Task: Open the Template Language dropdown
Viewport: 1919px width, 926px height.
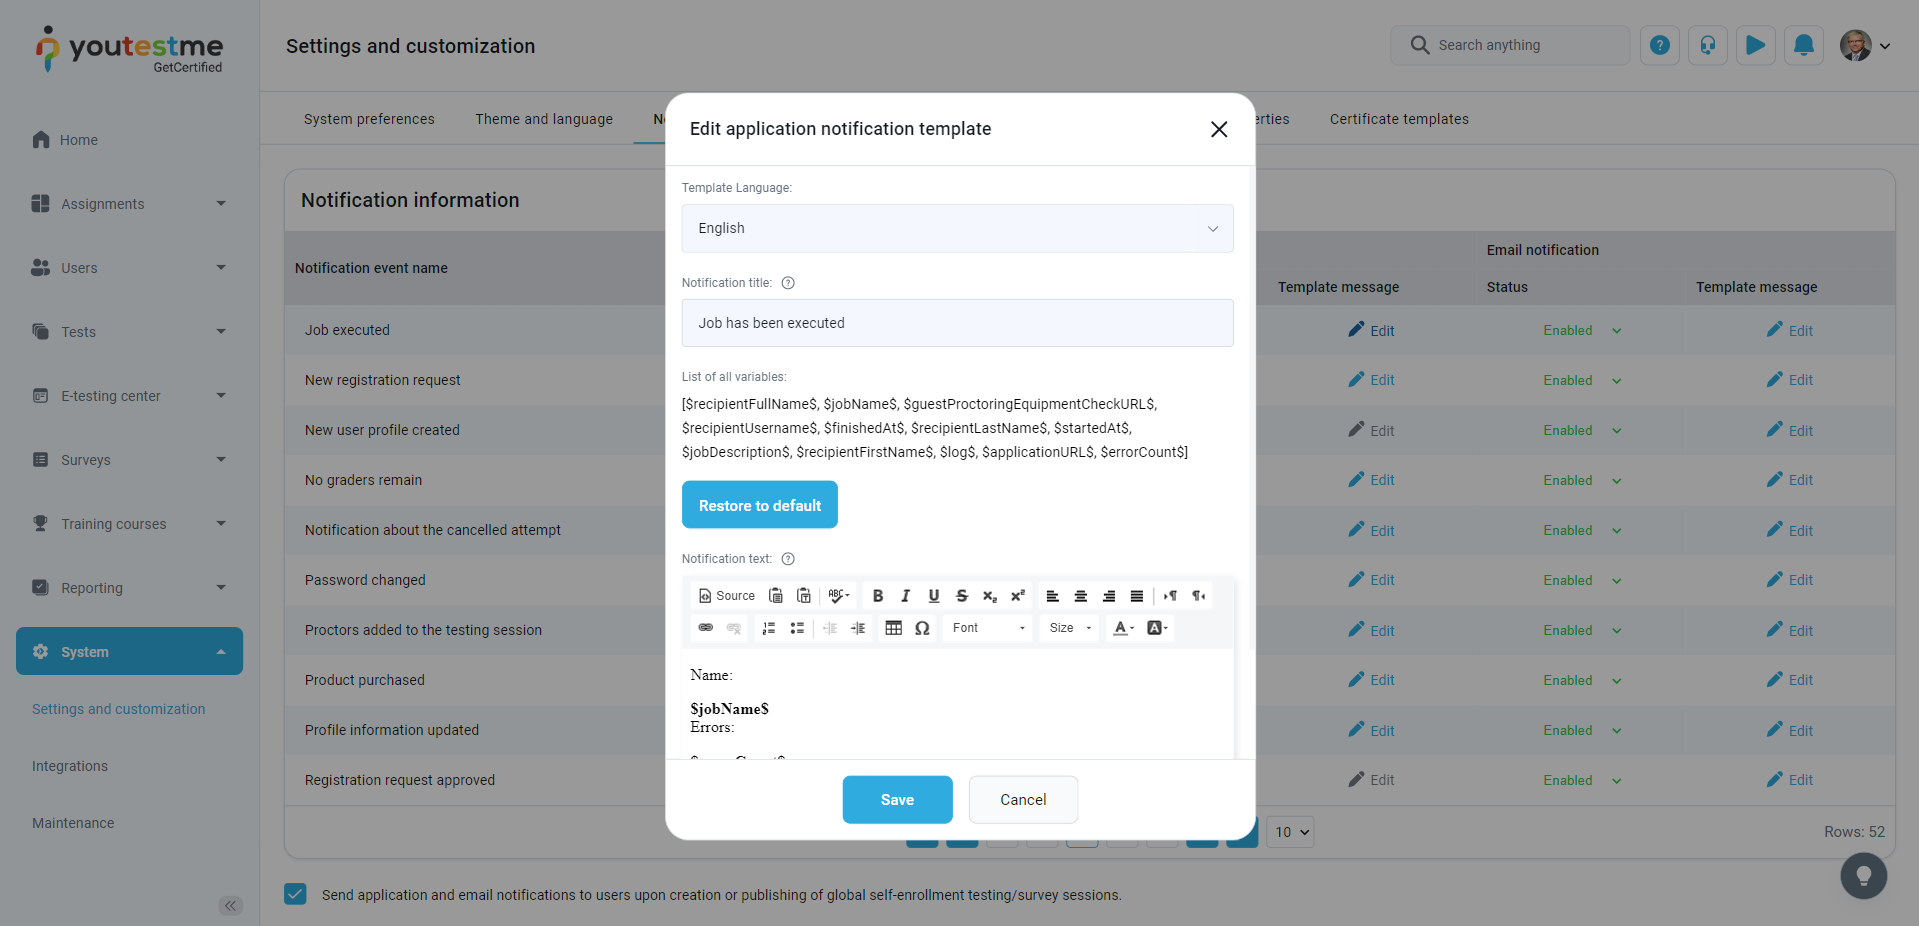Action: click(x=957, y=228)
